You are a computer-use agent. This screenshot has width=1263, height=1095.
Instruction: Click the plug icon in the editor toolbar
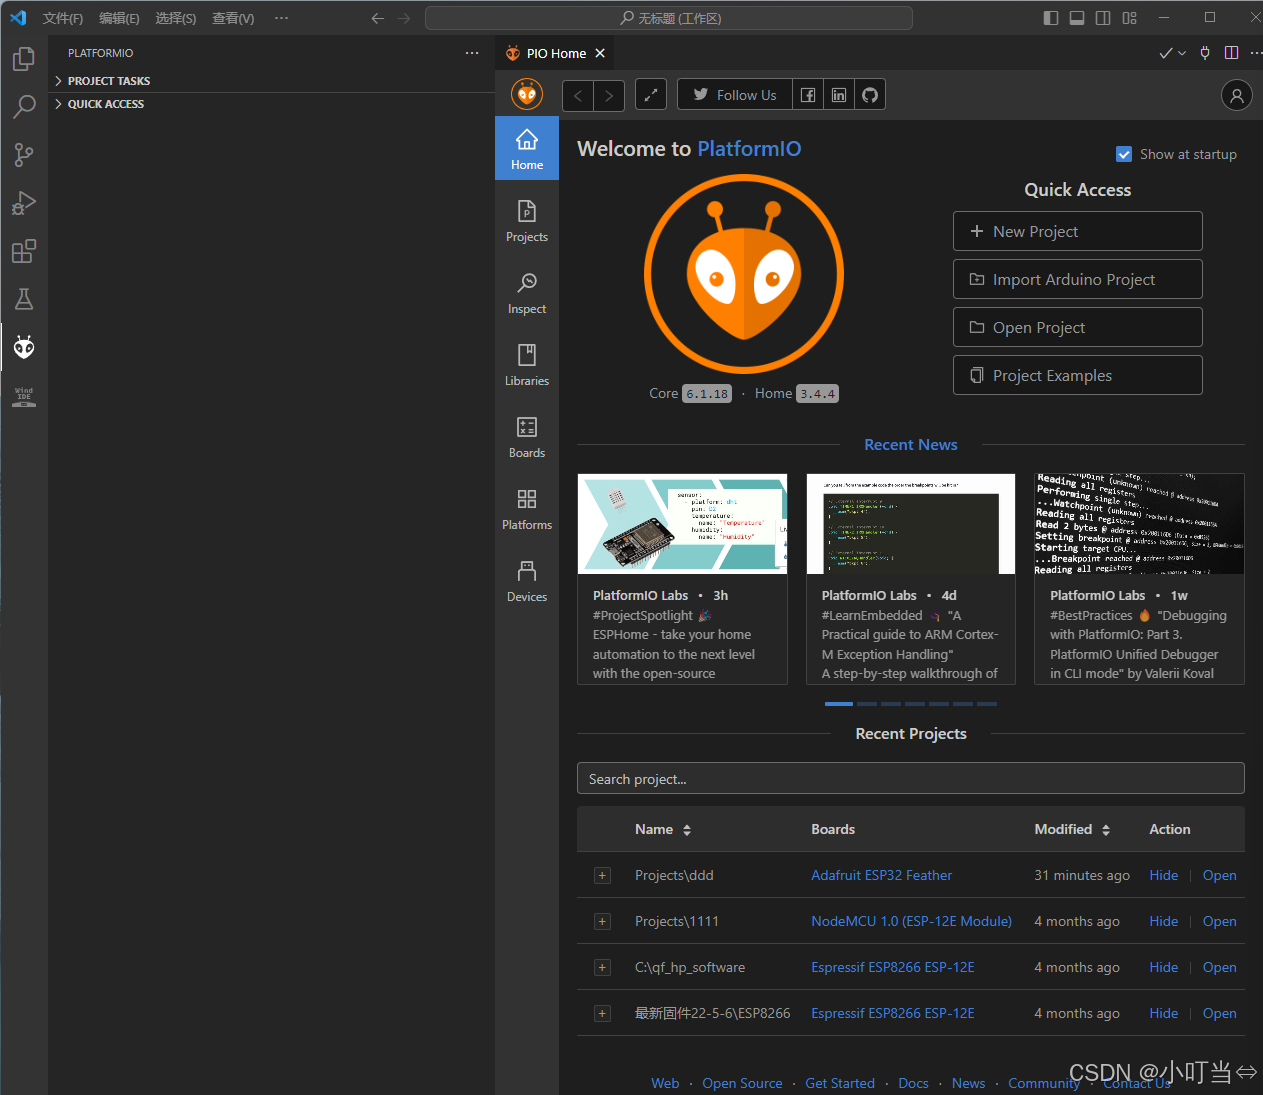1205,53
